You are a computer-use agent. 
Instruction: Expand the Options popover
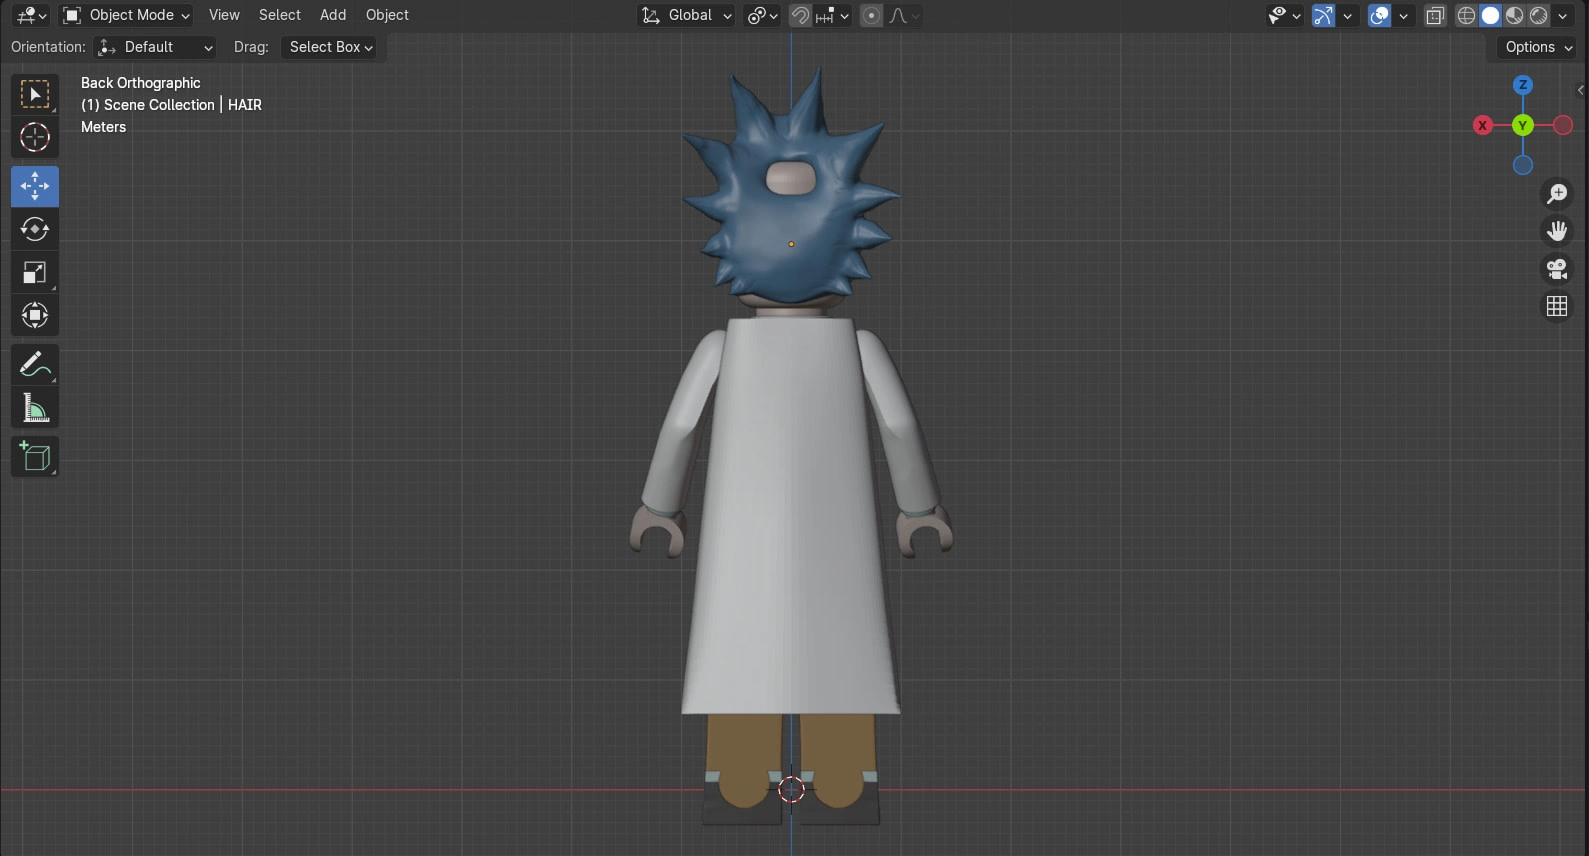point(1538,47)
